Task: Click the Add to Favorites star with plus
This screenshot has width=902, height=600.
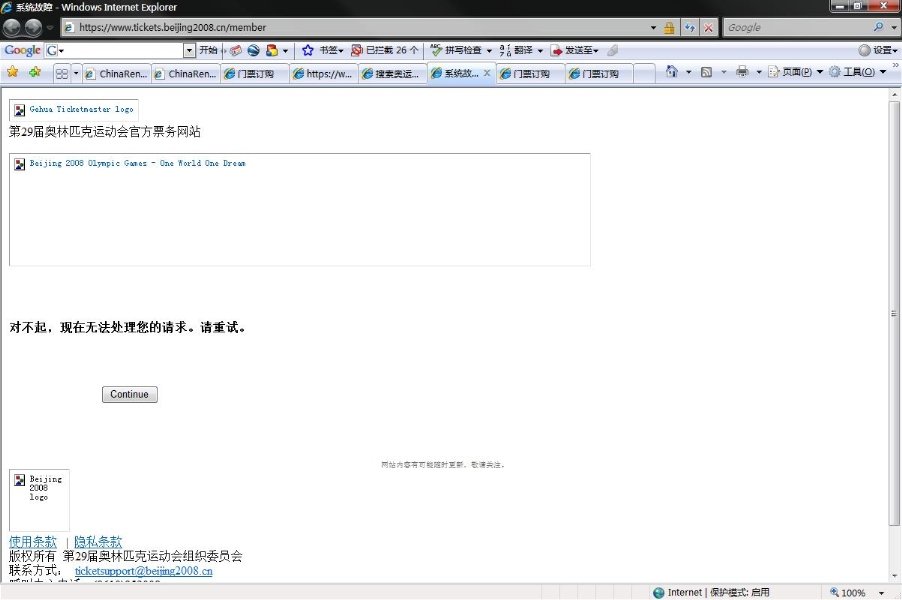Action: click(x=35, y=72)
